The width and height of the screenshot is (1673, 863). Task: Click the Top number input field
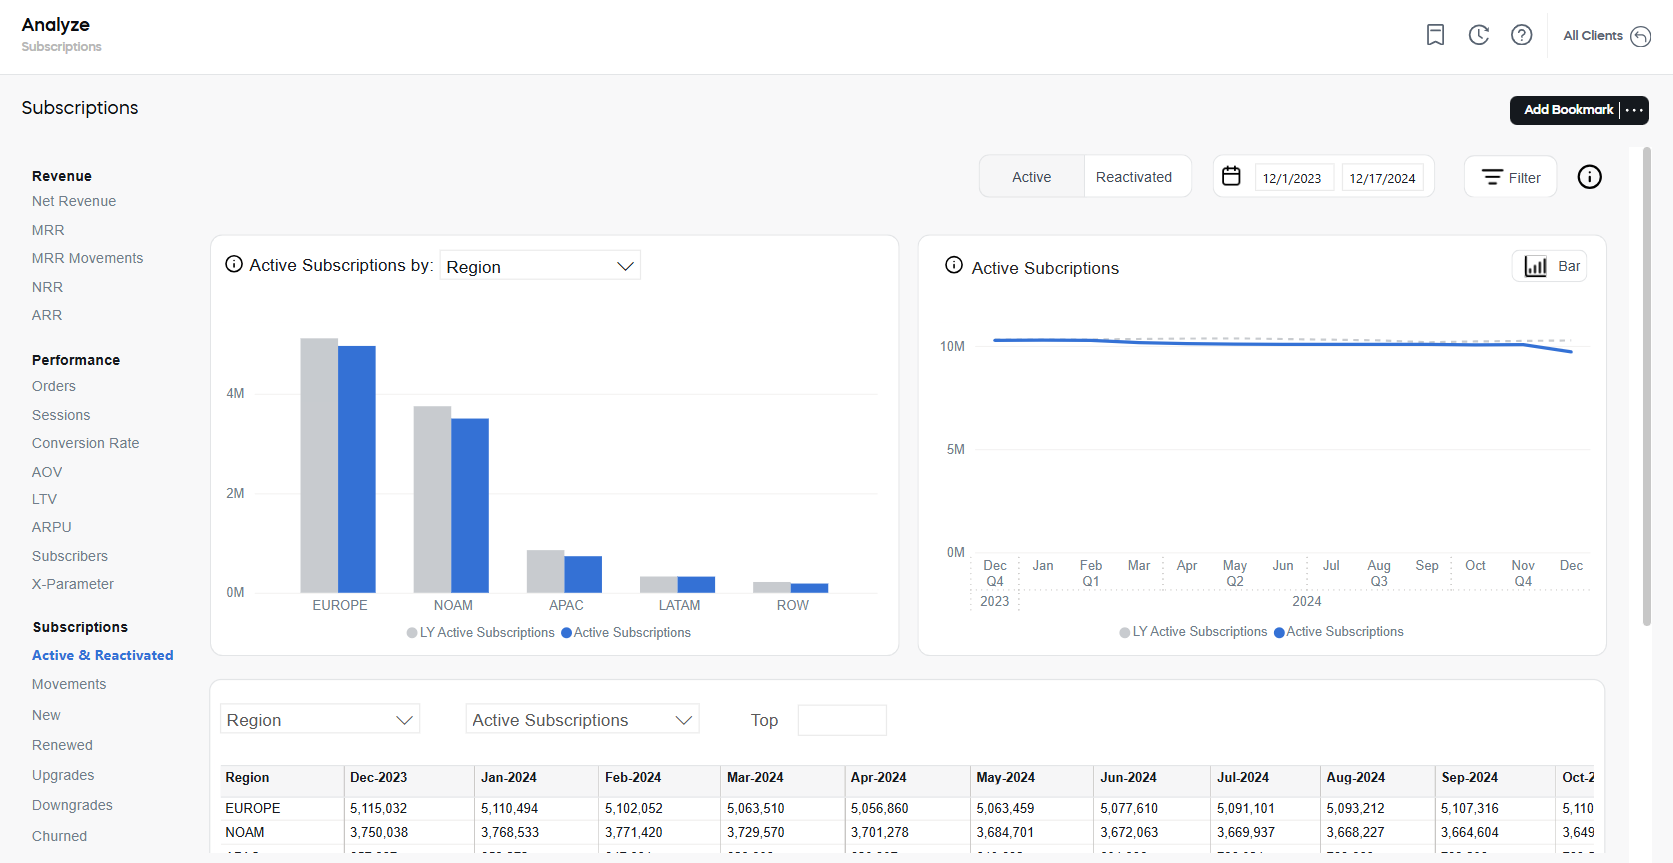coord(842,720)
